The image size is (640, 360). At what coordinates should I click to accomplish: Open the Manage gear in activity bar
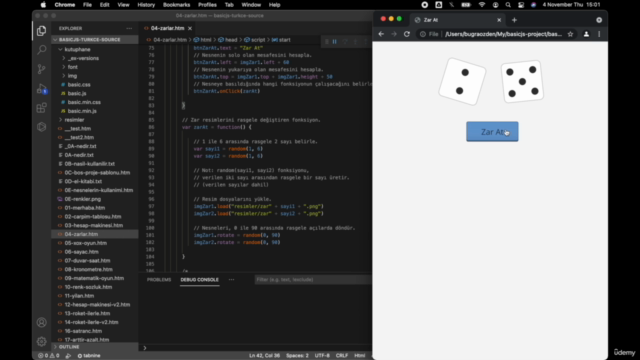coord(41,341)
